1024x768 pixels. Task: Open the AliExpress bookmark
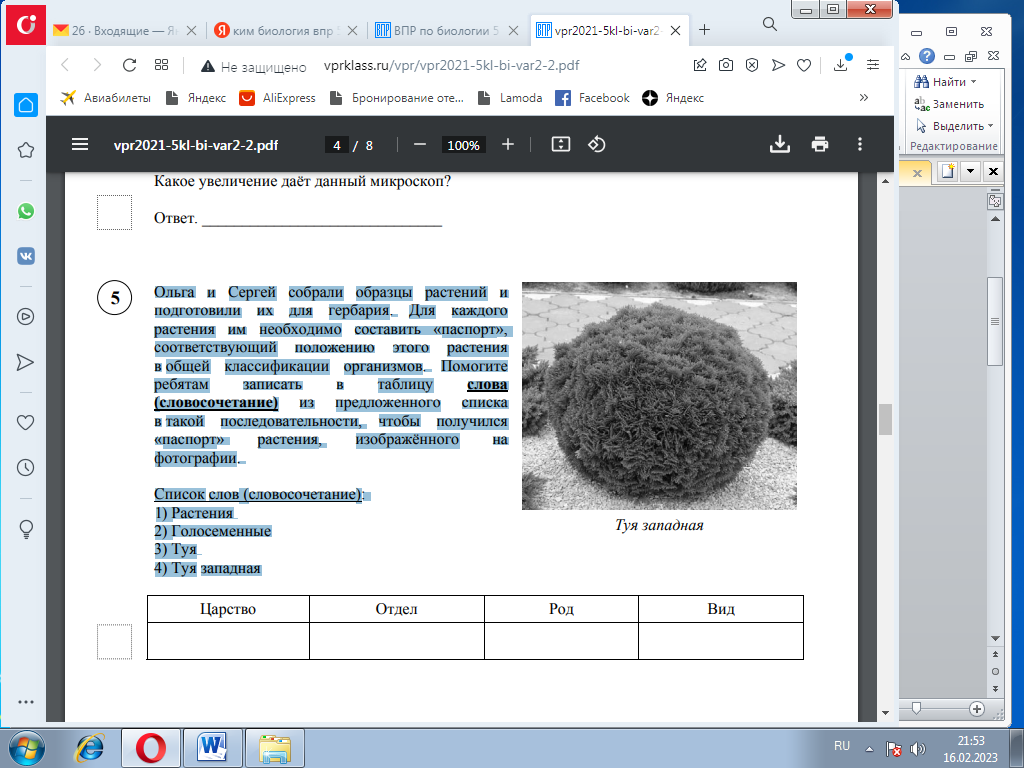[277, 98]
